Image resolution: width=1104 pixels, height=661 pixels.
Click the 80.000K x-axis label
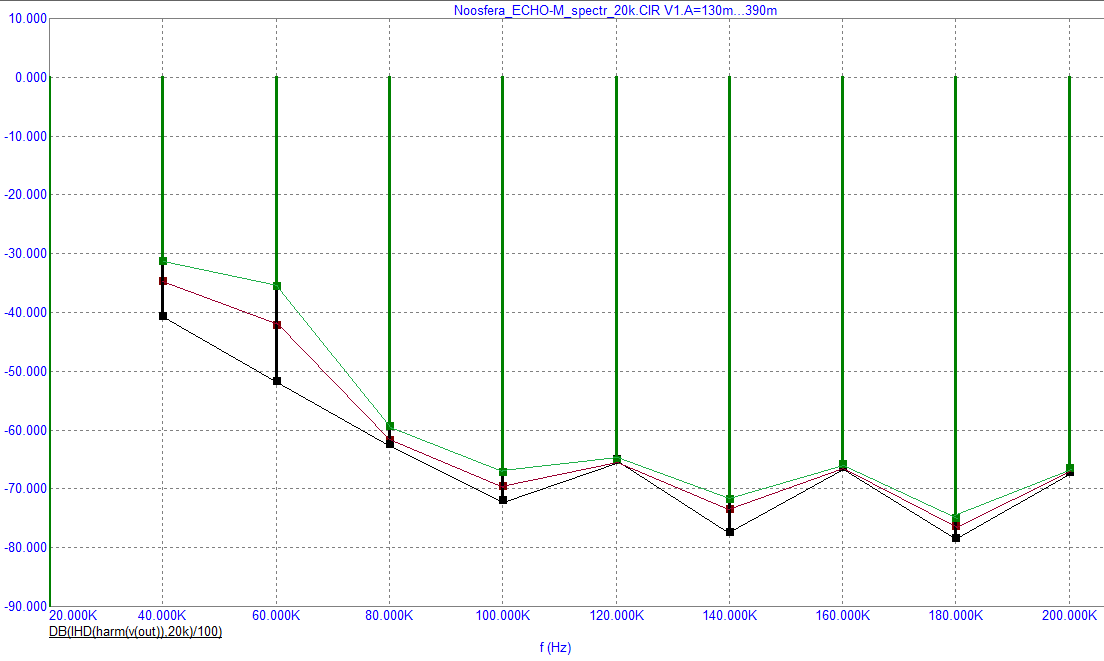click(389, 615)
